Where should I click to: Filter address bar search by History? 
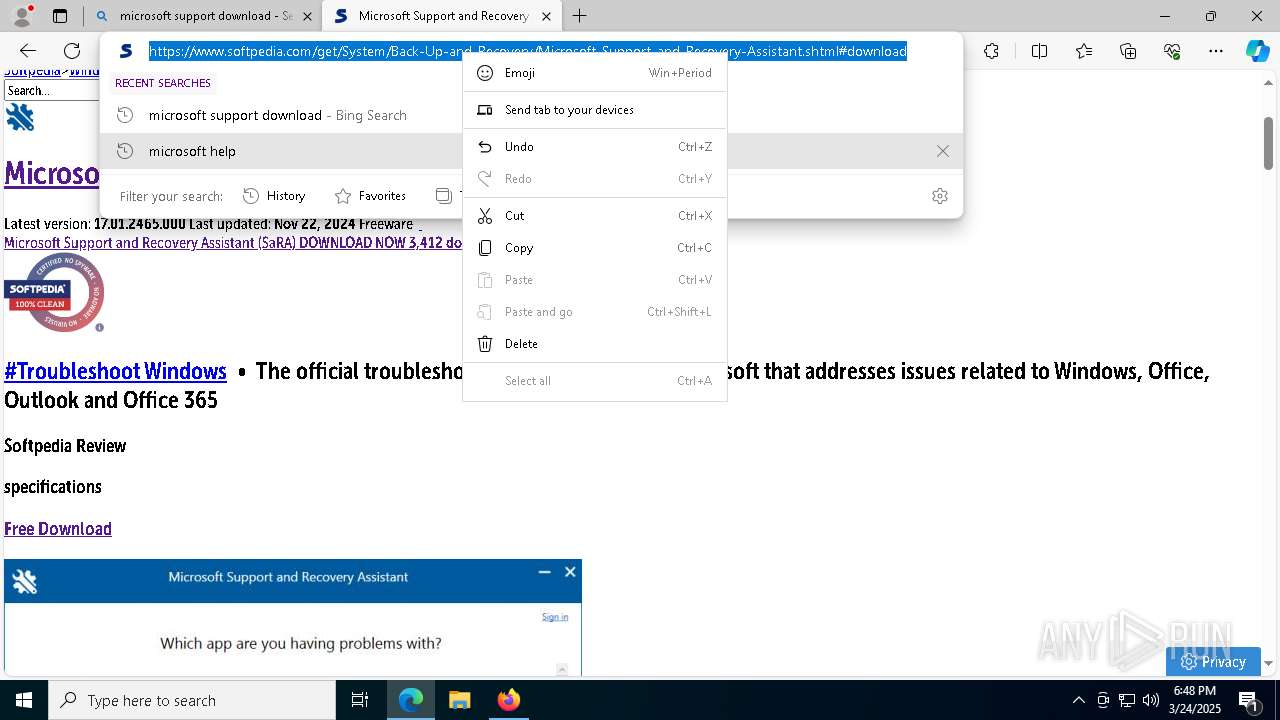click(x=275, y=196)
